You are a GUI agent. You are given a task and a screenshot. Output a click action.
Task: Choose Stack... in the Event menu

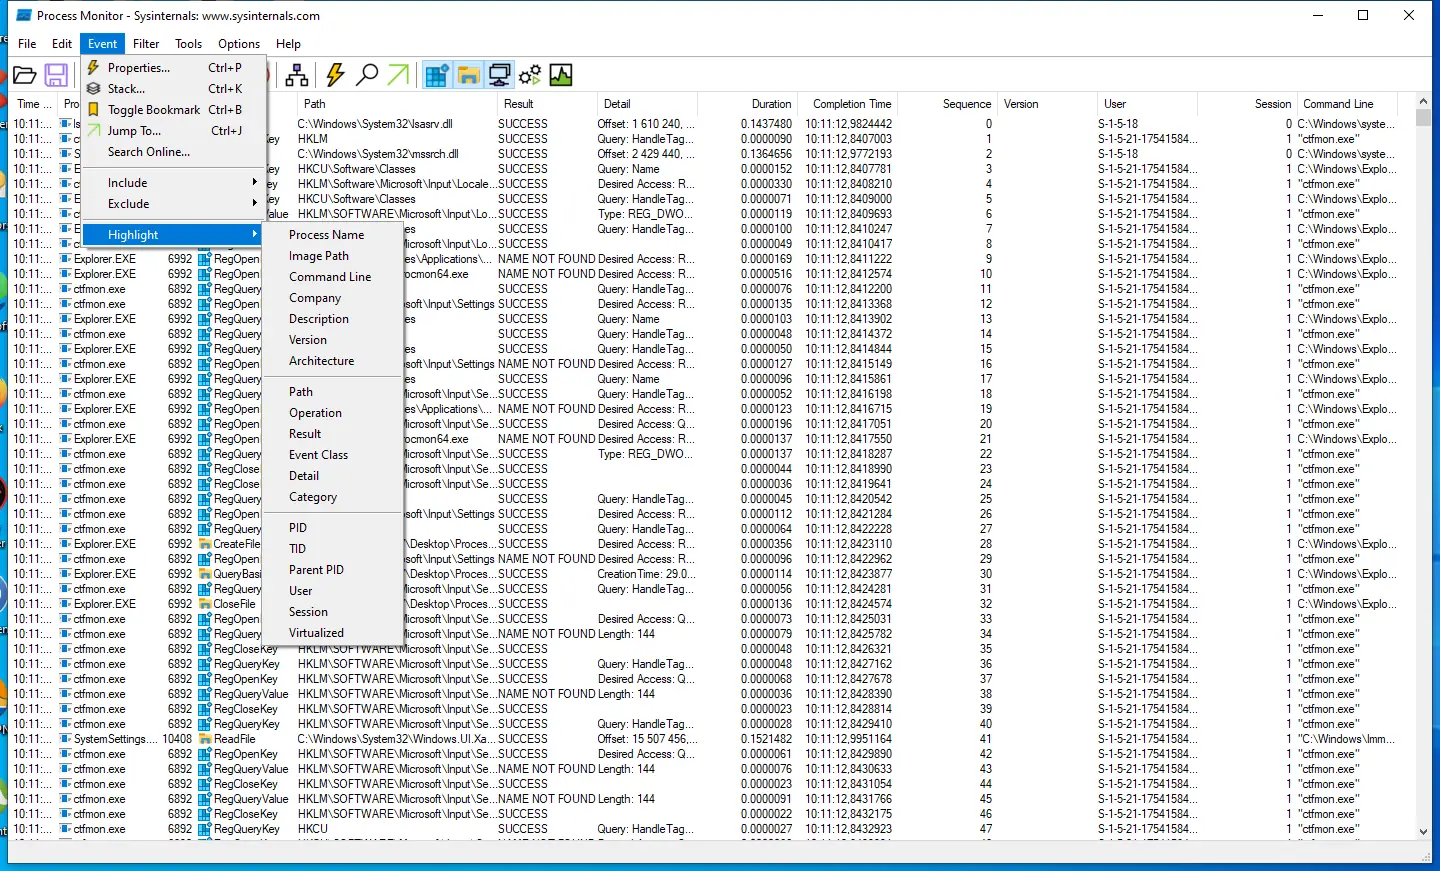172,89
